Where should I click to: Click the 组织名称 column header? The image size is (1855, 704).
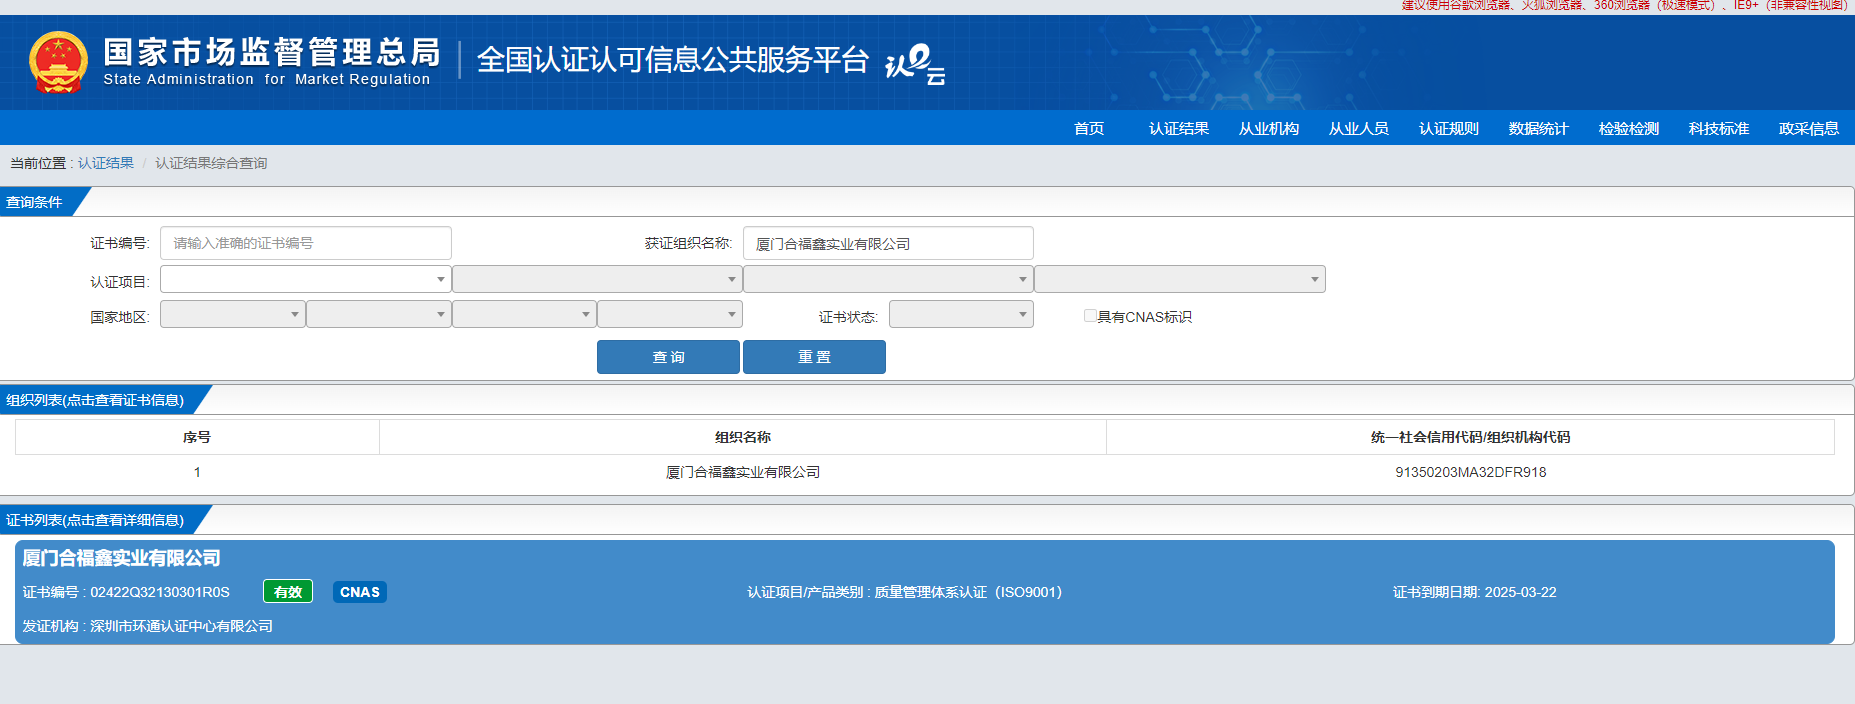[743, 437]
